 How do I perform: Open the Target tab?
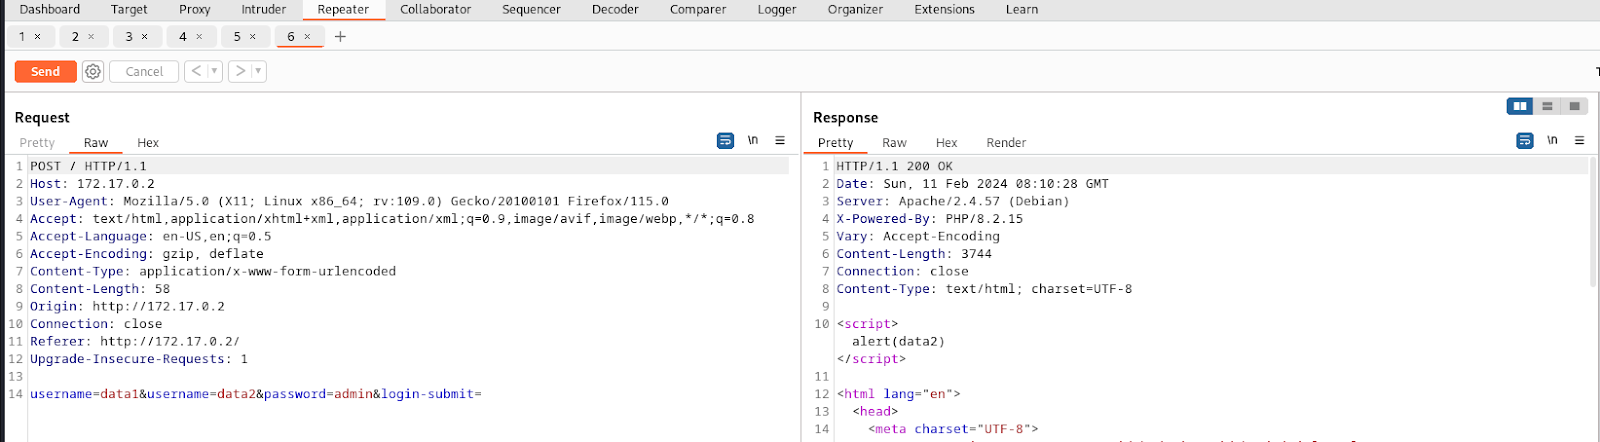tap(129, 9)
